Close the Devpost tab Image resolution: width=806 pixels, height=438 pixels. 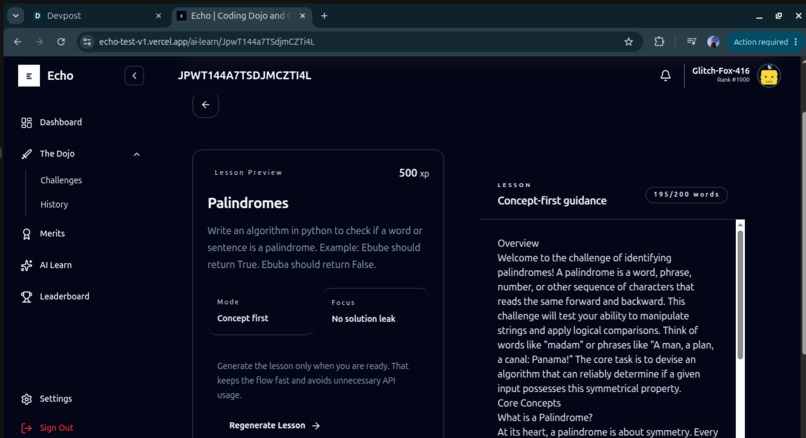point(158,16)
